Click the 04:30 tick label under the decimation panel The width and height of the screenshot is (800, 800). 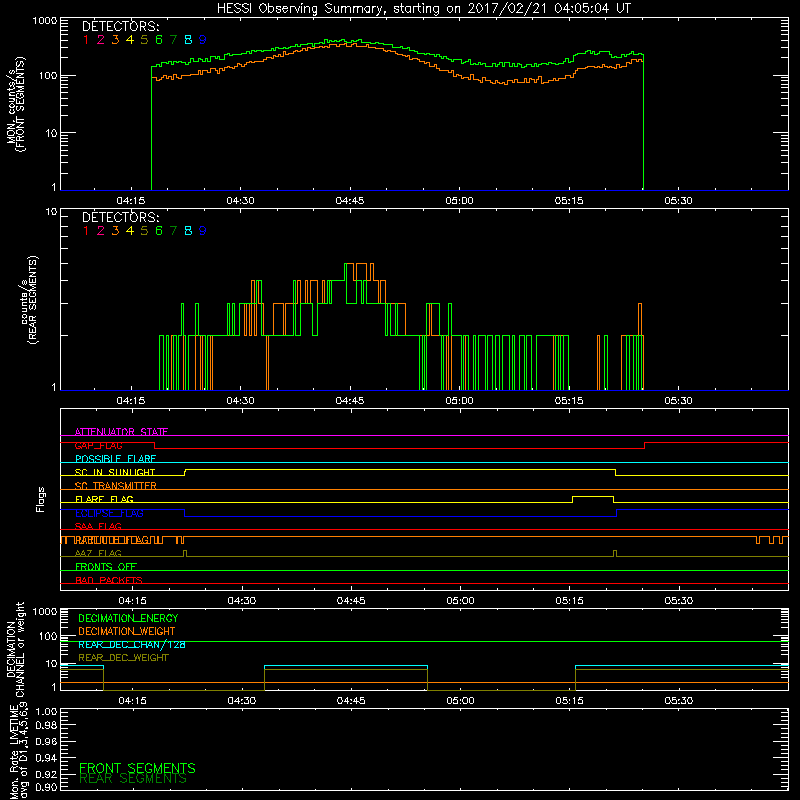(242, 701)
